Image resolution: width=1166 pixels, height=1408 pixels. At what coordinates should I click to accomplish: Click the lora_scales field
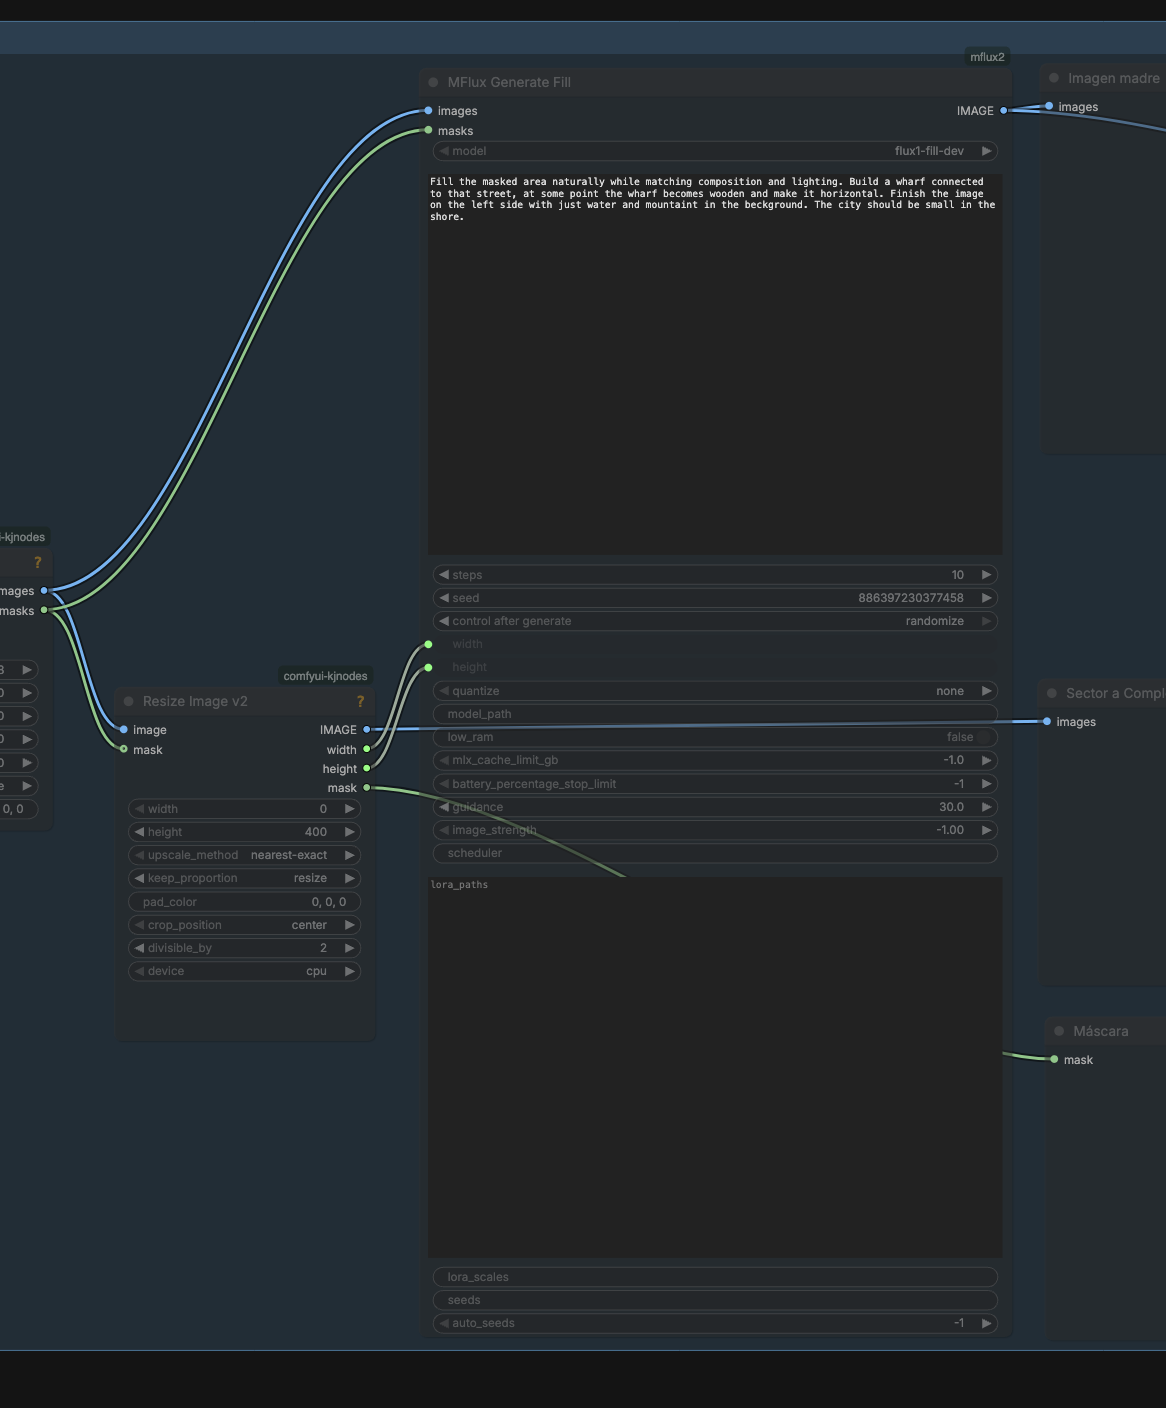pyautogui.click(x=715, y=1277)
